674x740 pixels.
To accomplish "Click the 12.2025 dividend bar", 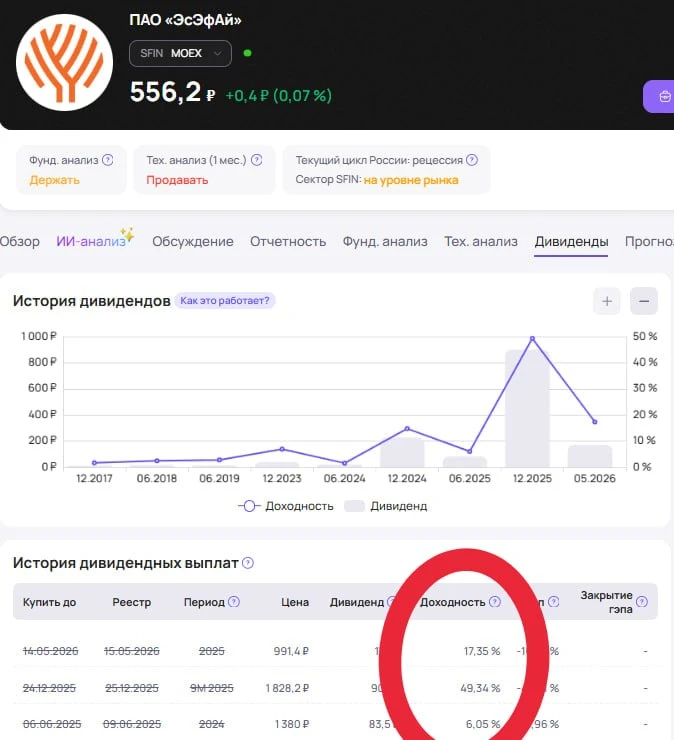I will coord(528,408).
